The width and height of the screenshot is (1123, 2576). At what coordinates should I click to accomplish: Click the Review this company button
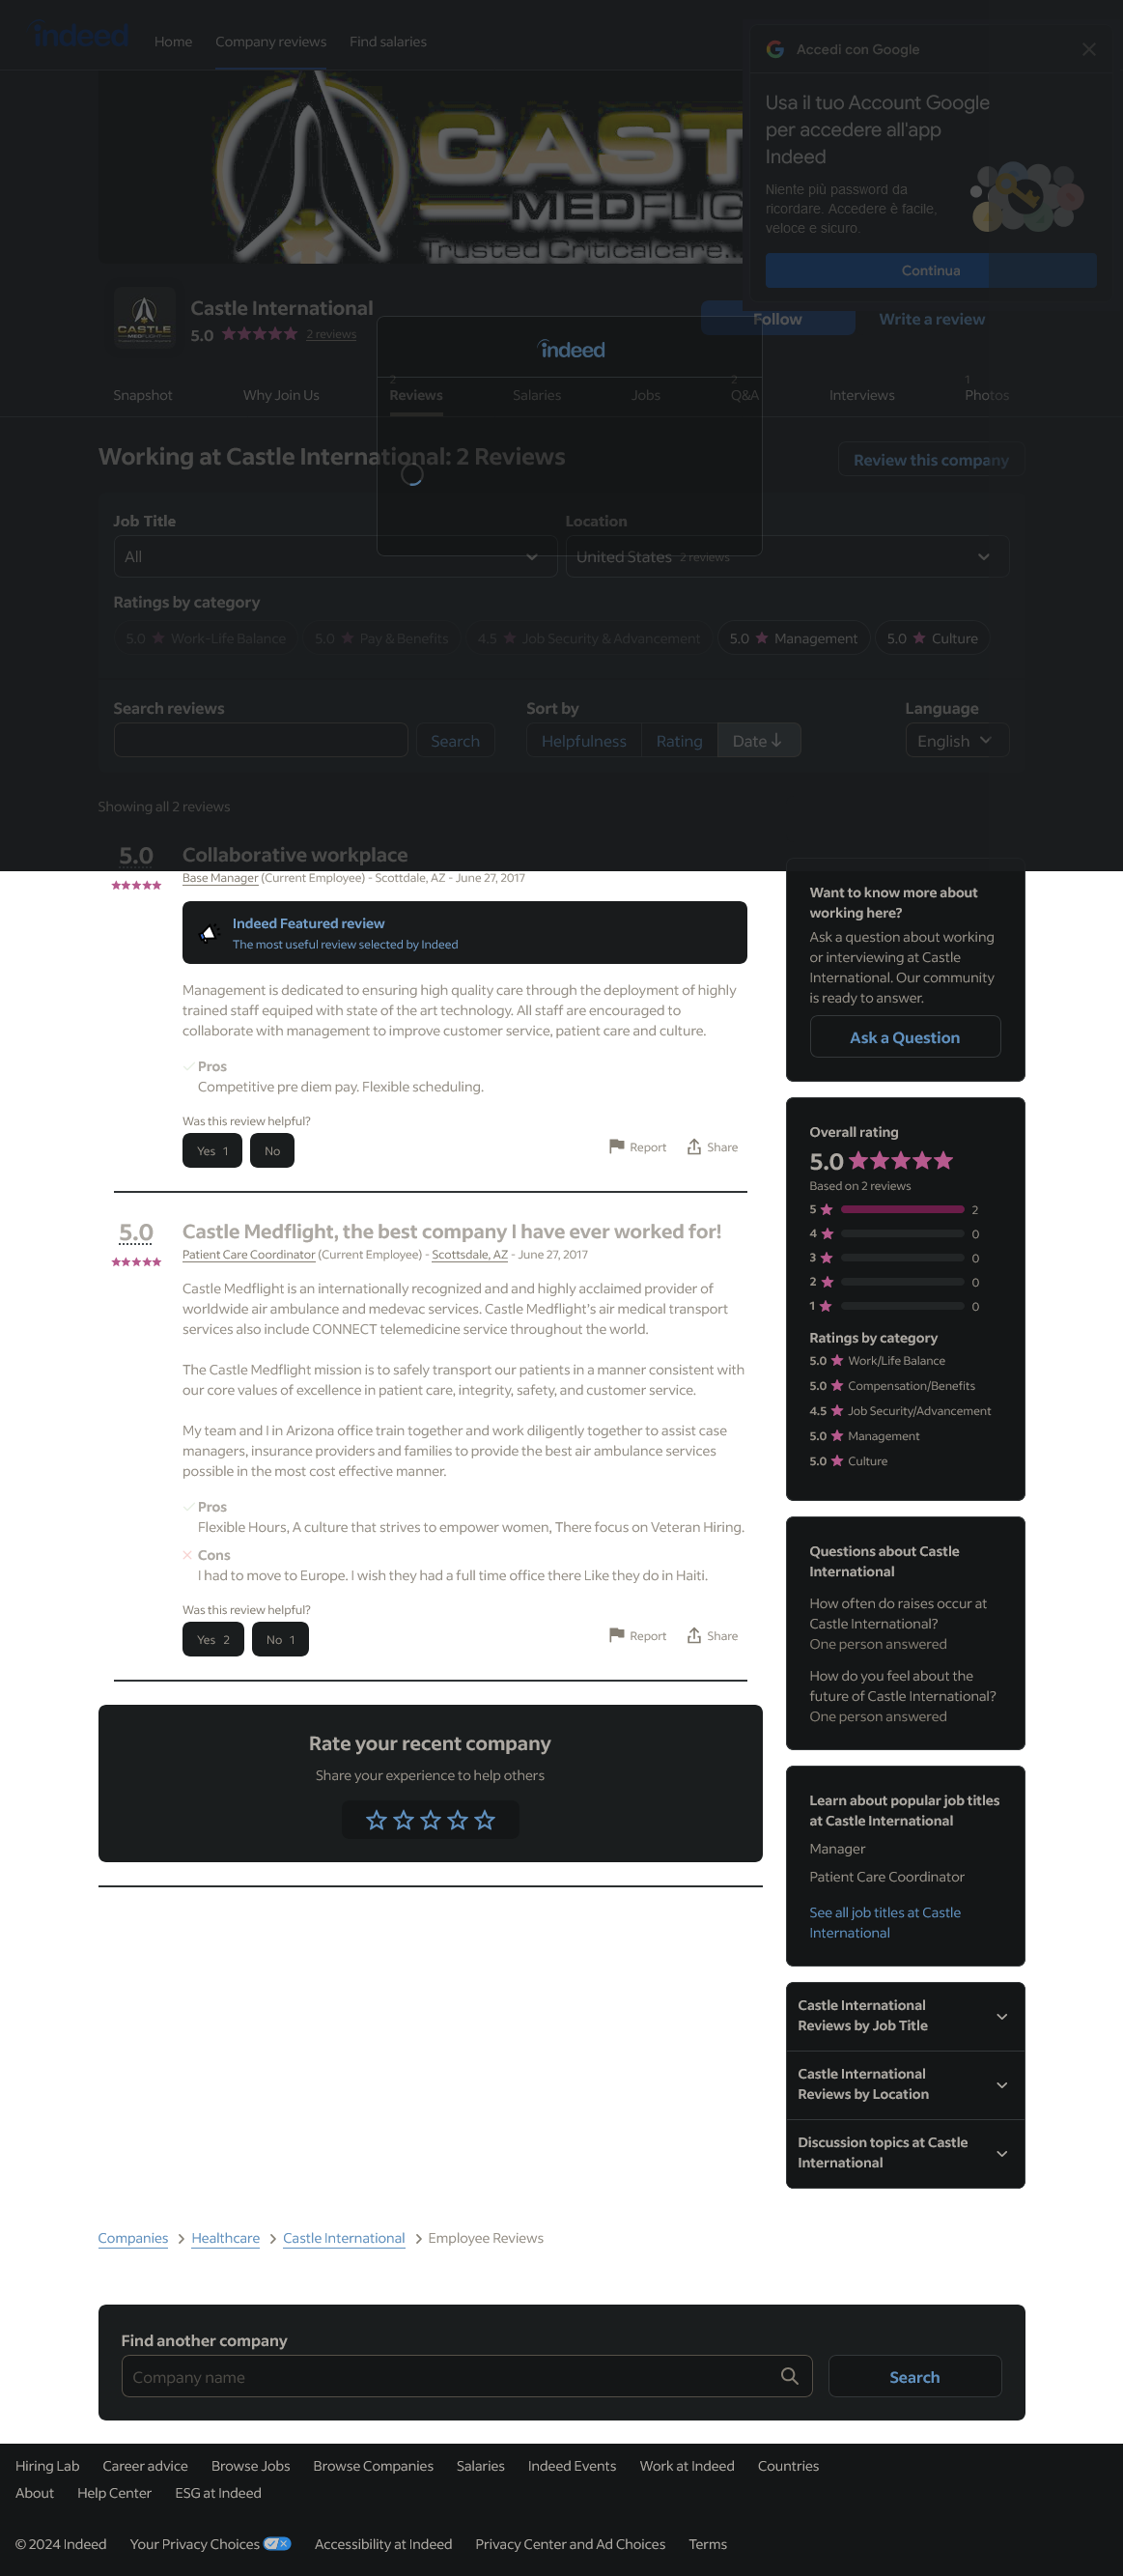[931, 460]
